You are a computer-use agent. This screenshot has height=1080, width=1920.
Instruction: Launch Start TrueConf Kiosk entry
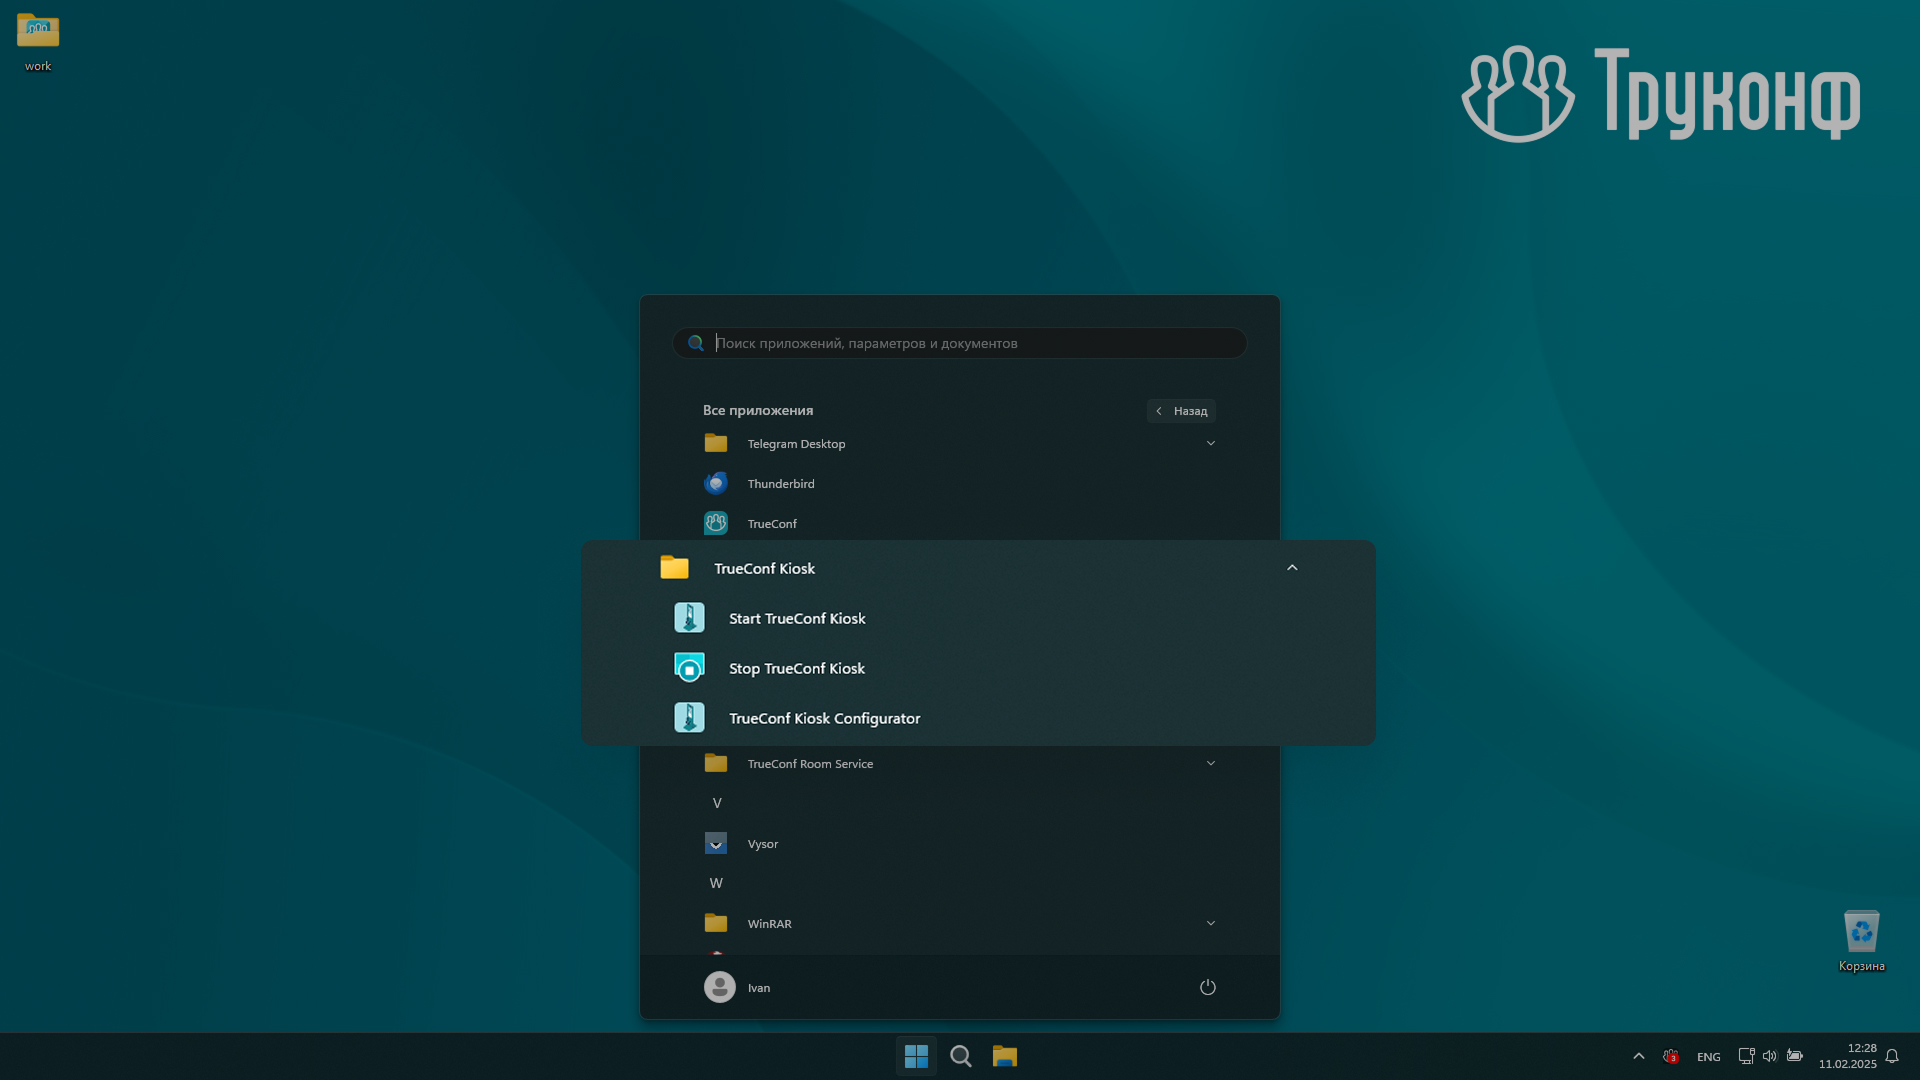pos(797,618)
